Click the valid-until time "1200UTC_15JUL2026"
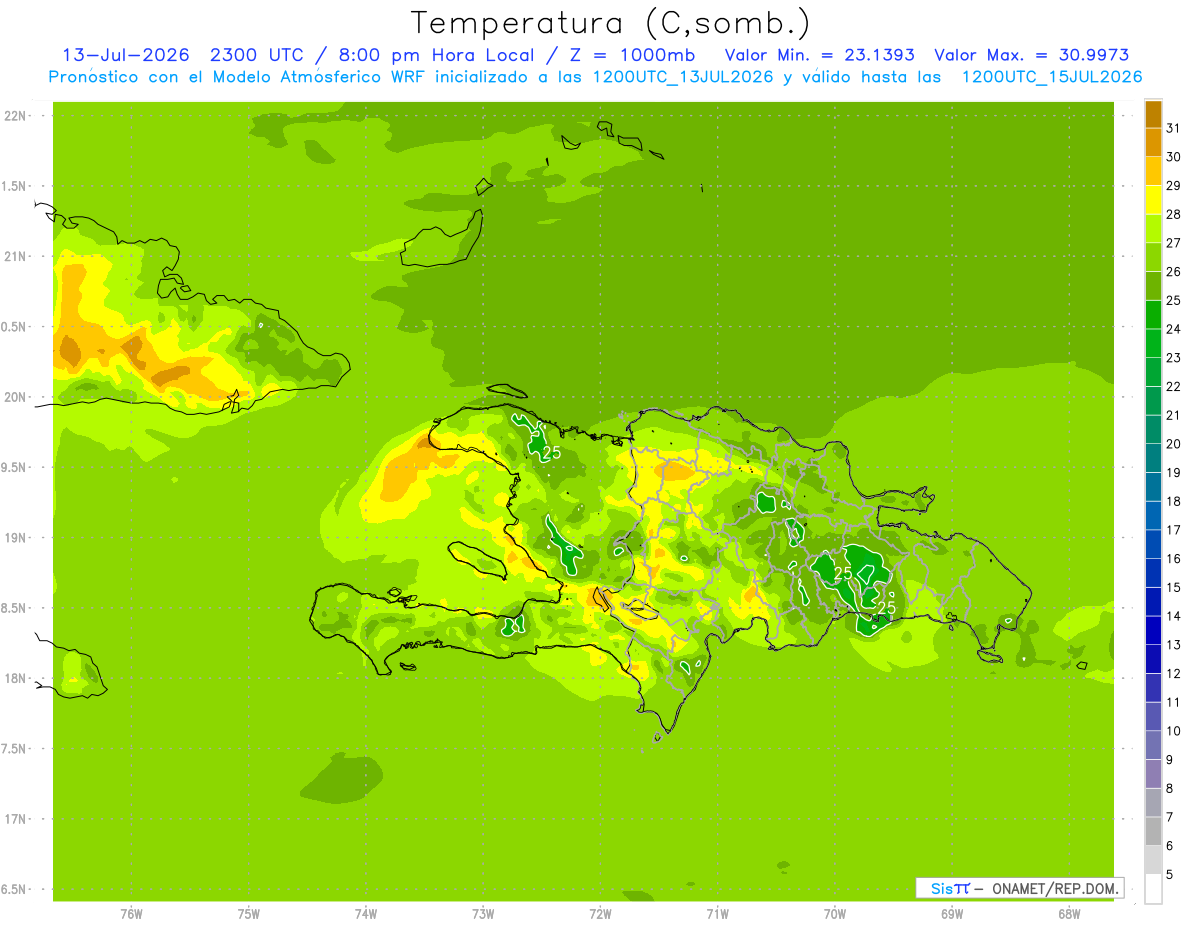 1052,77
